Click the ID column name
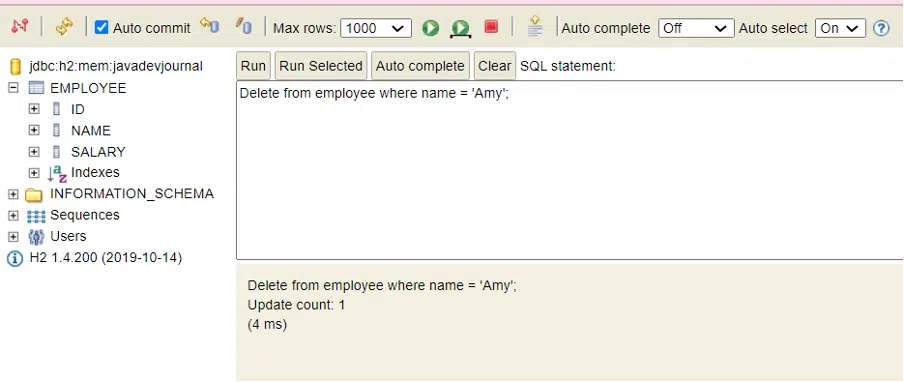Viewport: 904px width, 382px height. point(78,109)
